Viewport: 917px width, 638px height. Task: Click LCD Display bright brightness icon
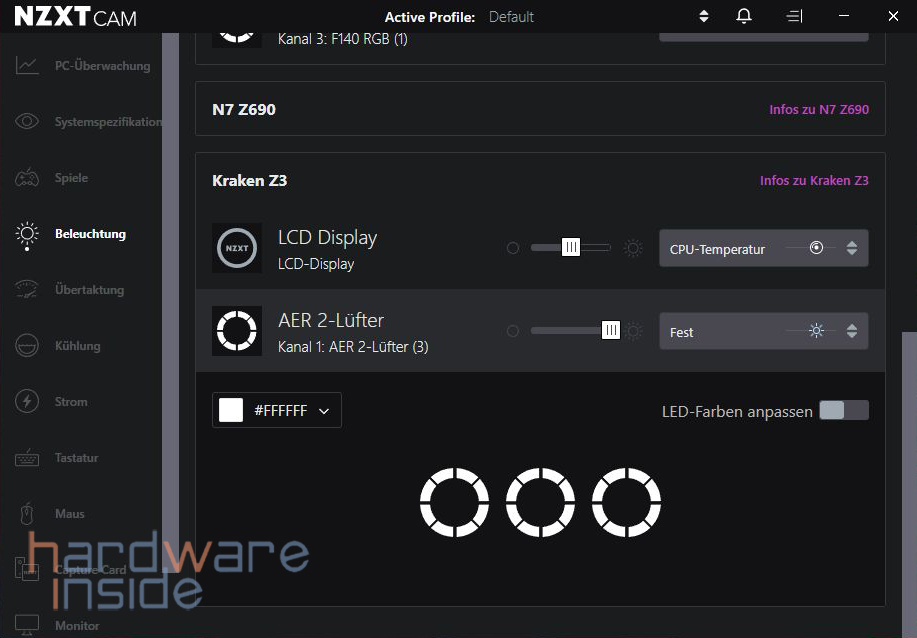coord(633,248)
